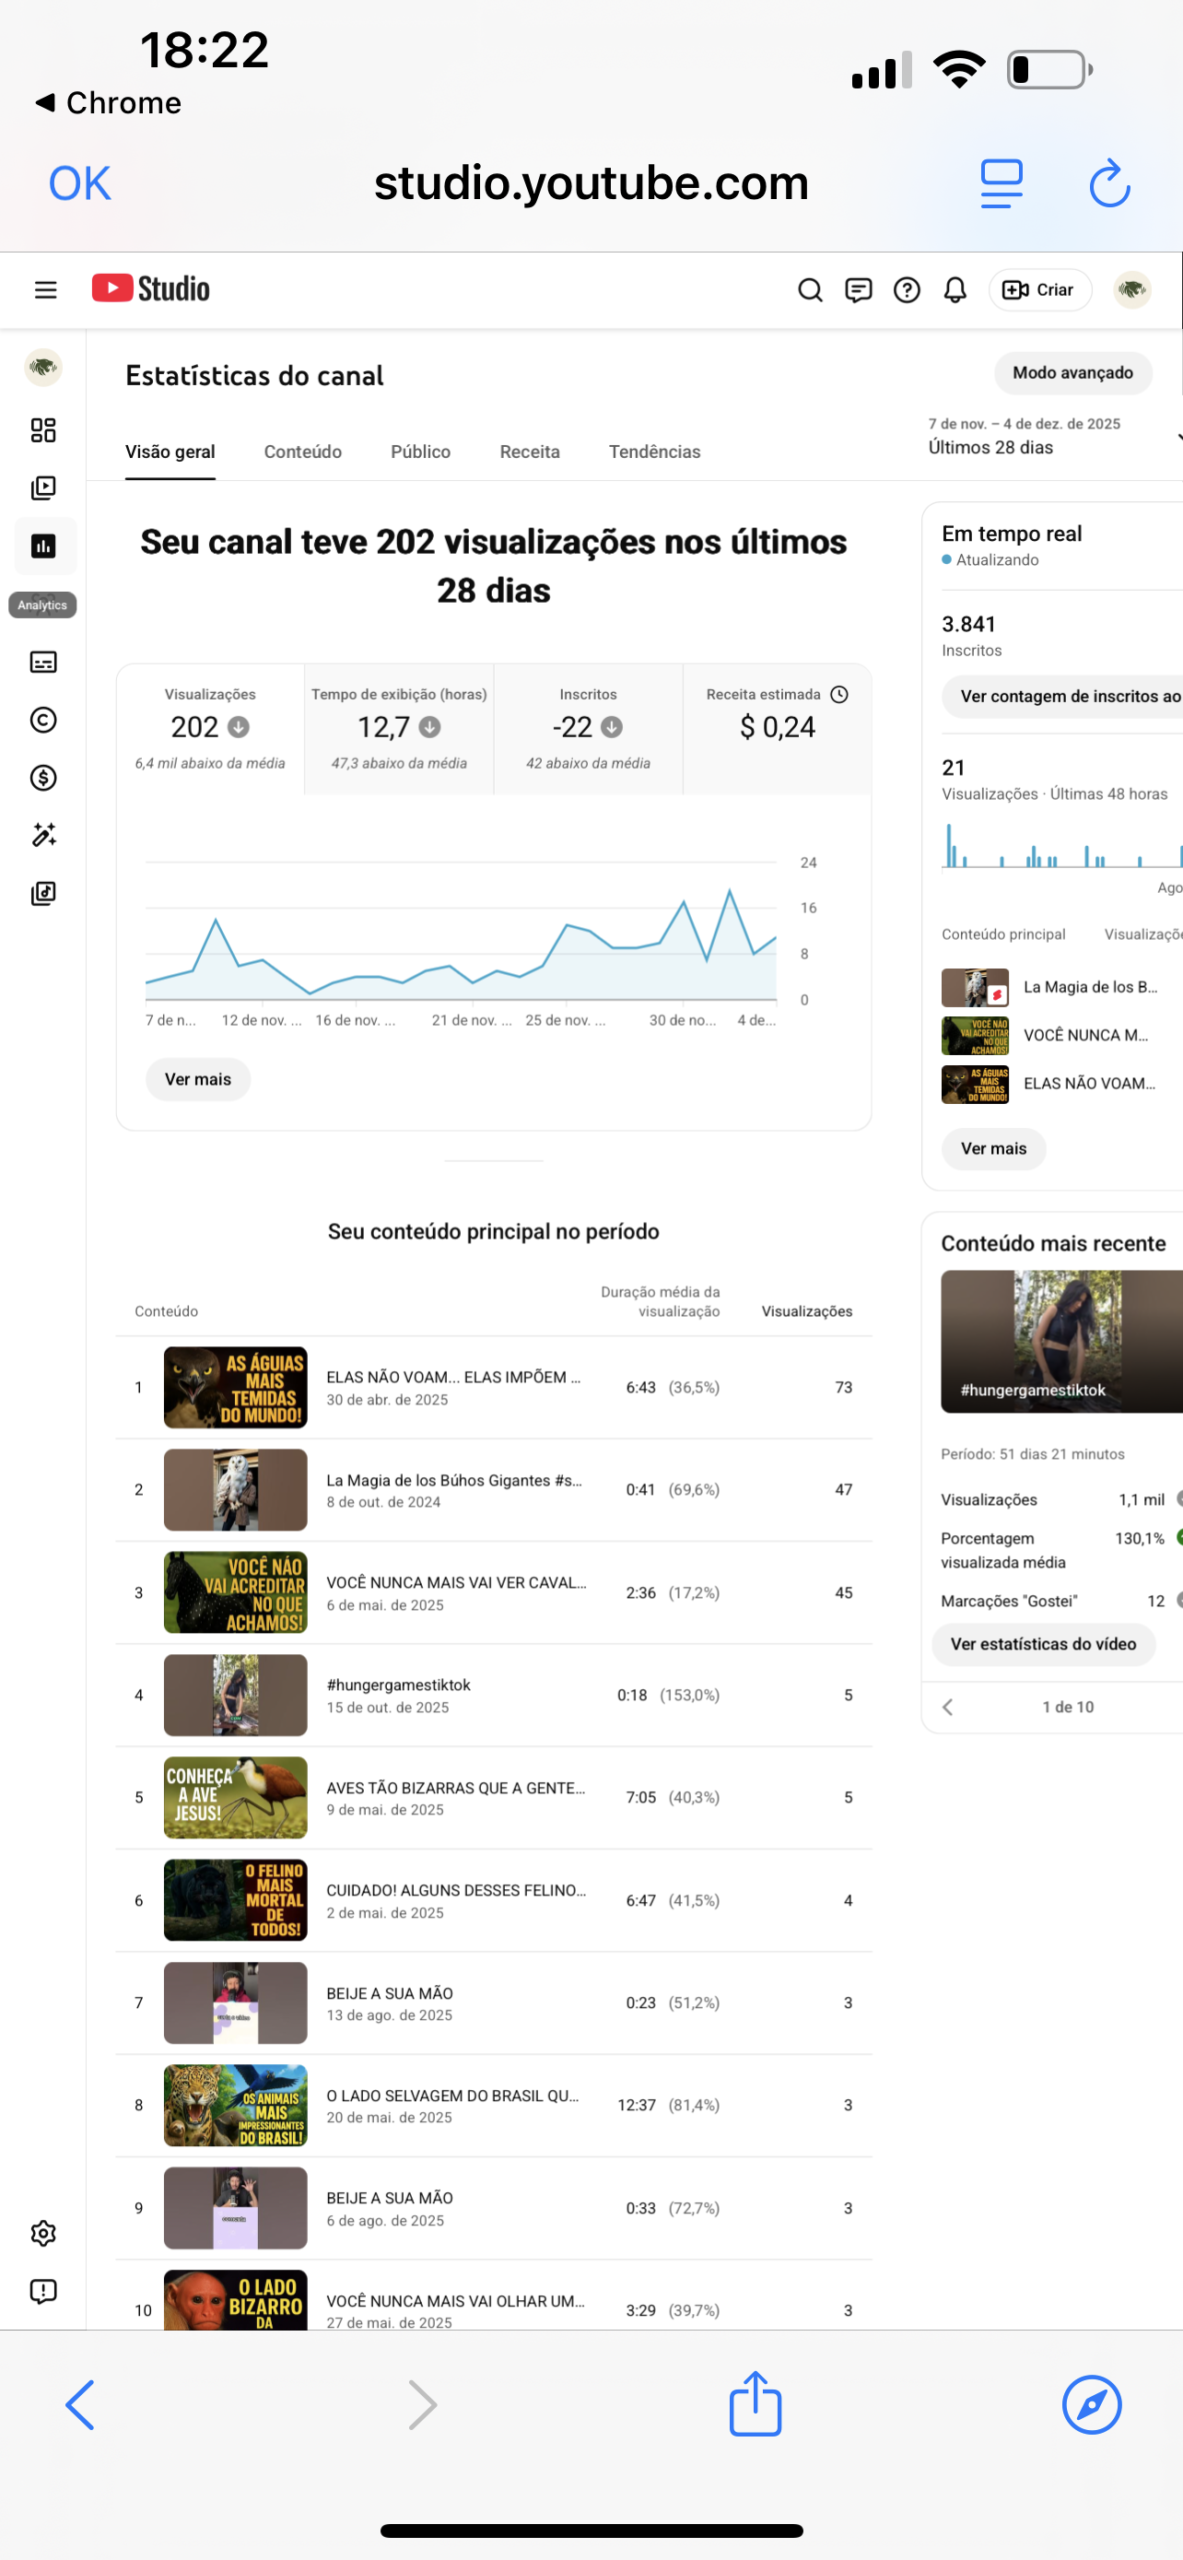Open Dashboard icon in left sidebar
Viewport: 1183px width, 2560px height.
click(43, 430)
